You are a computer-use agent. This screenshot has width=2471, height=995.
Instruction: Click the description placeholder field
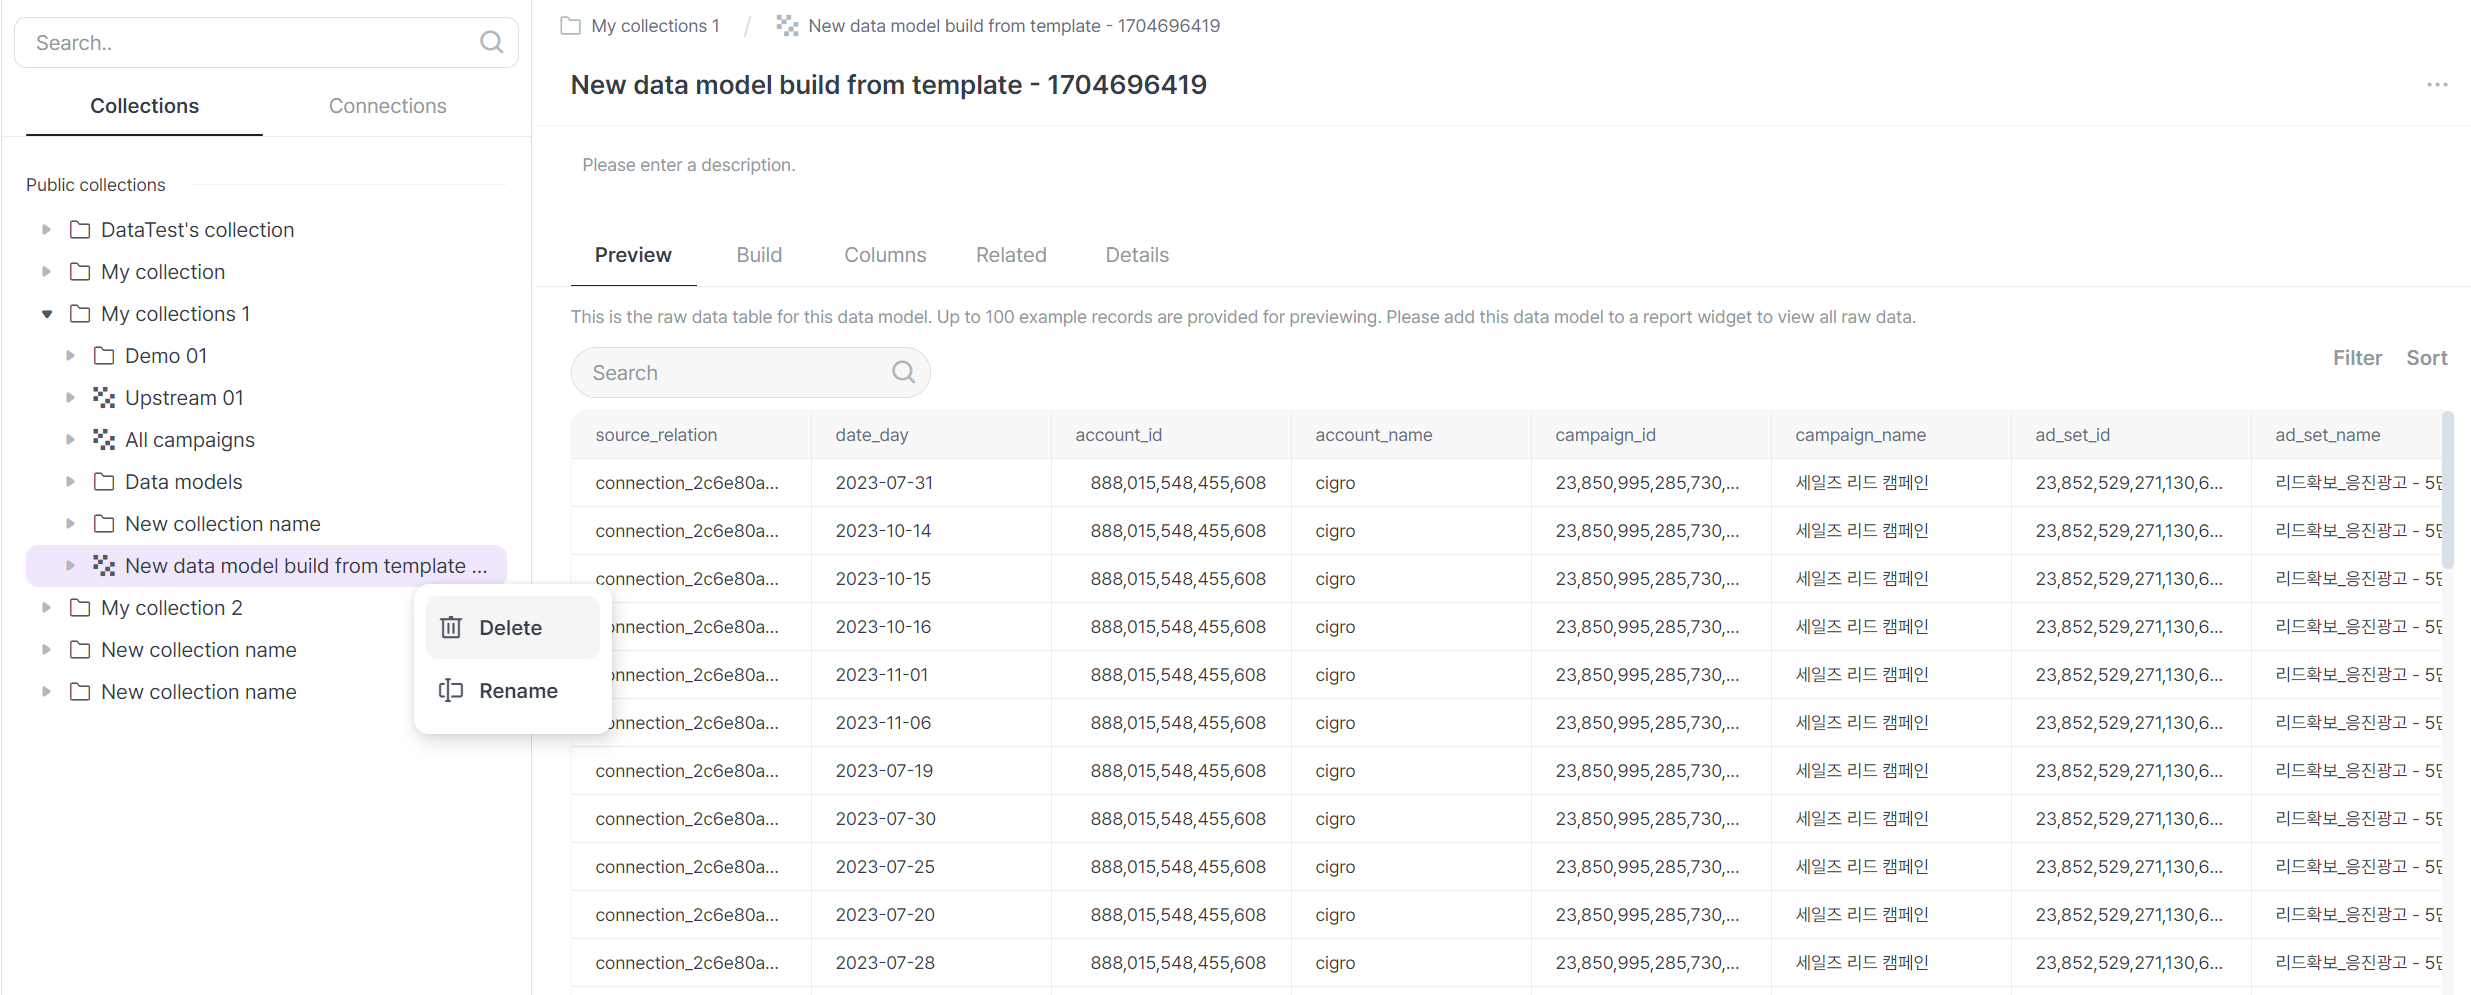click(x=689, y=165)
